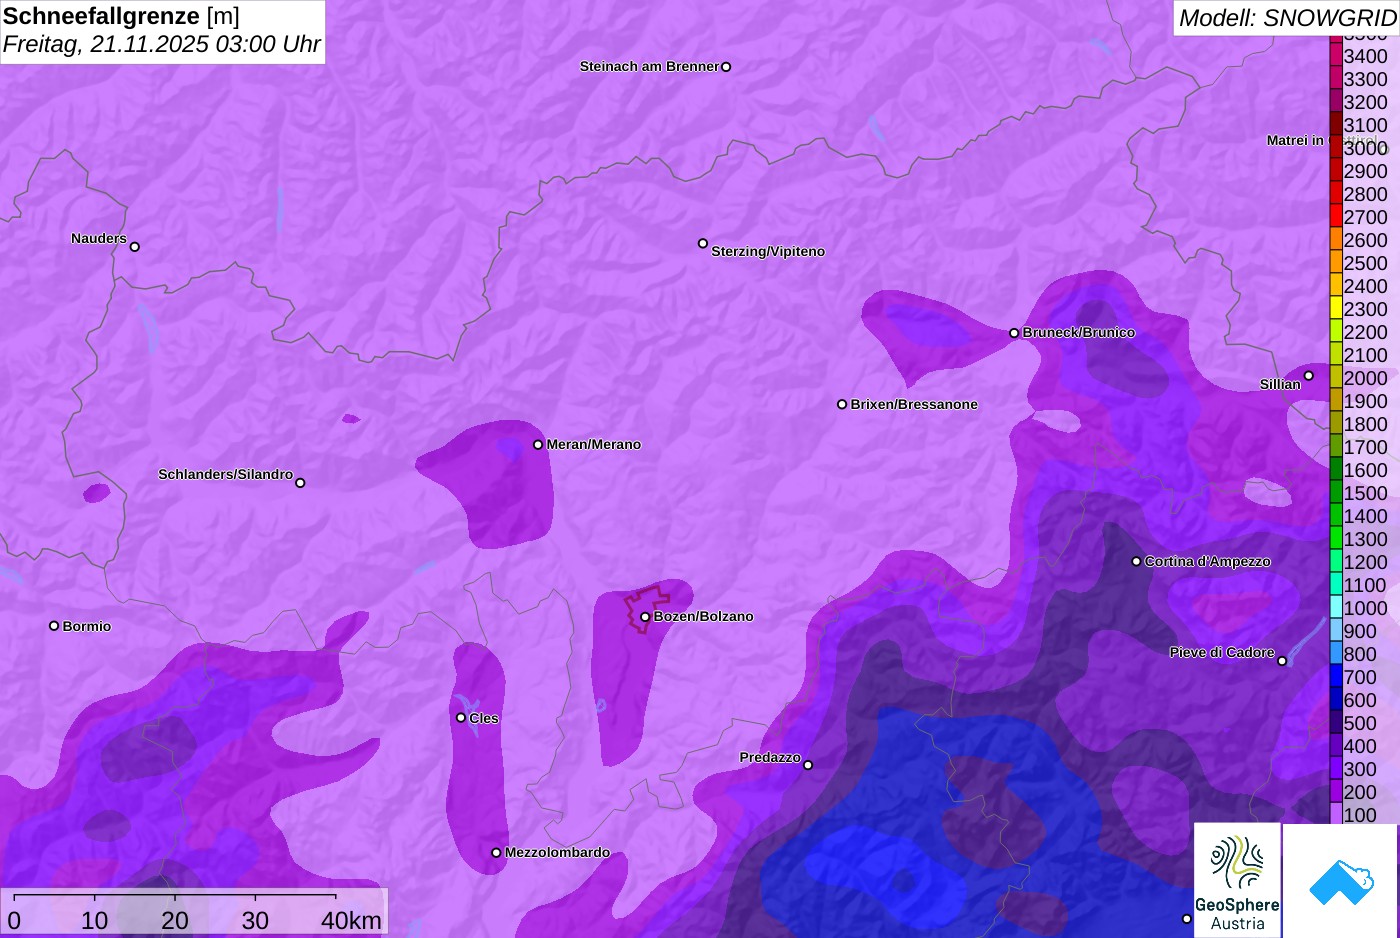Click the 500 legend value
The width and height of the screenshot is (1400, 938).
tap(1360, 723)
